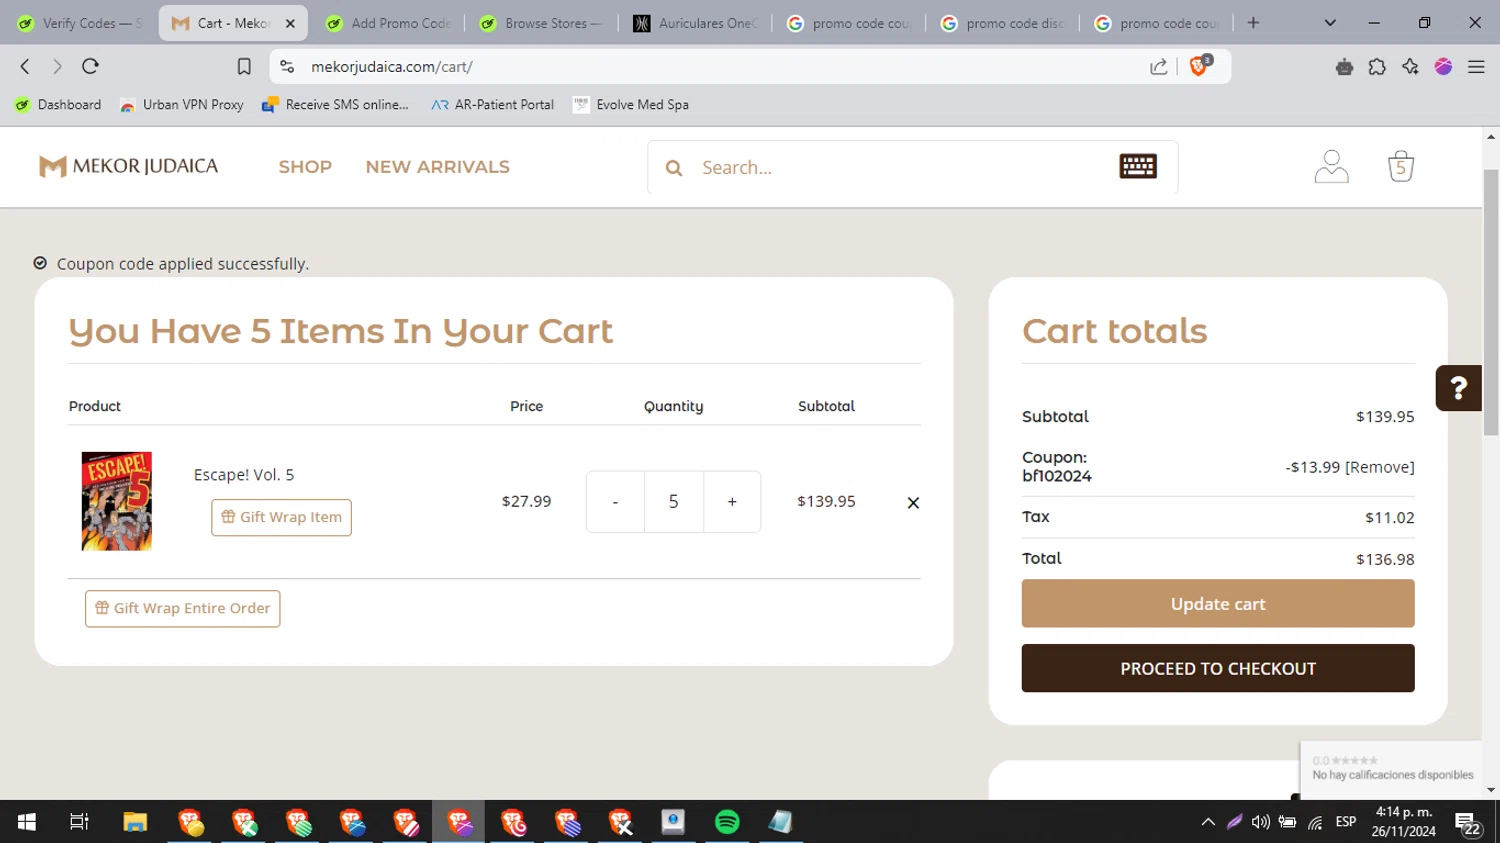The image size is (1500, 843).
Task: Open the robot extension icon in toolbar
Action: click(x=1344, y=66)
